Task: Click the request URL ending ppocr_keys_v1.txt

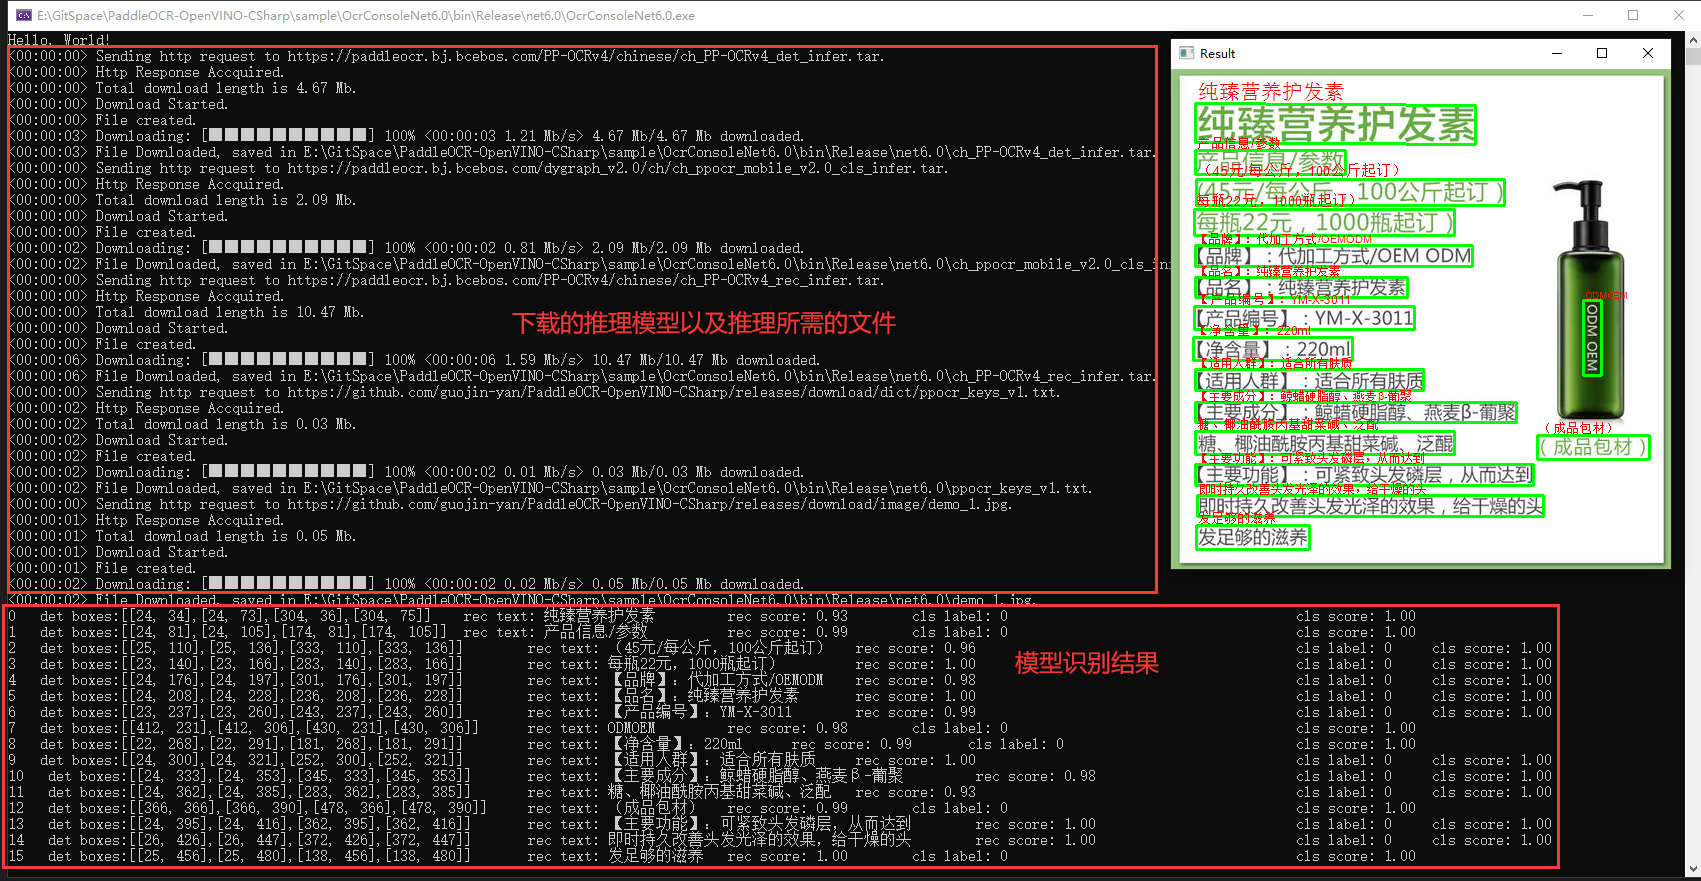Action: pos(674,392)
